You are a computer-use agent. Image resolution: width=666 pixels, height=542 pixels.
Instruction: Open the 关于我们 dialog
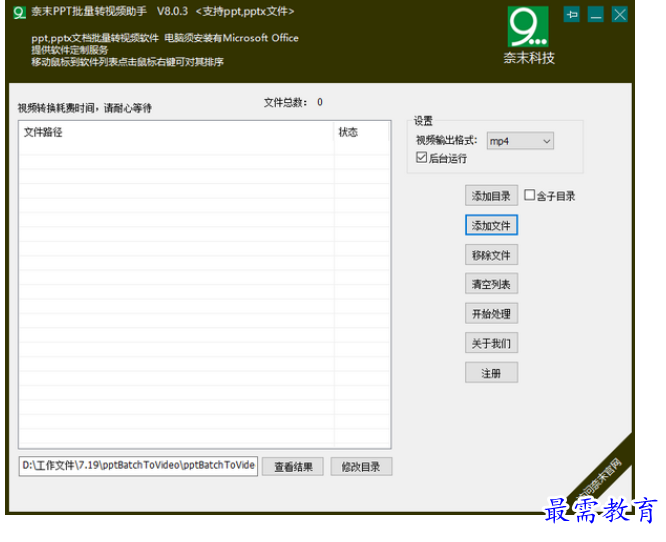click(x=491, y=343)
